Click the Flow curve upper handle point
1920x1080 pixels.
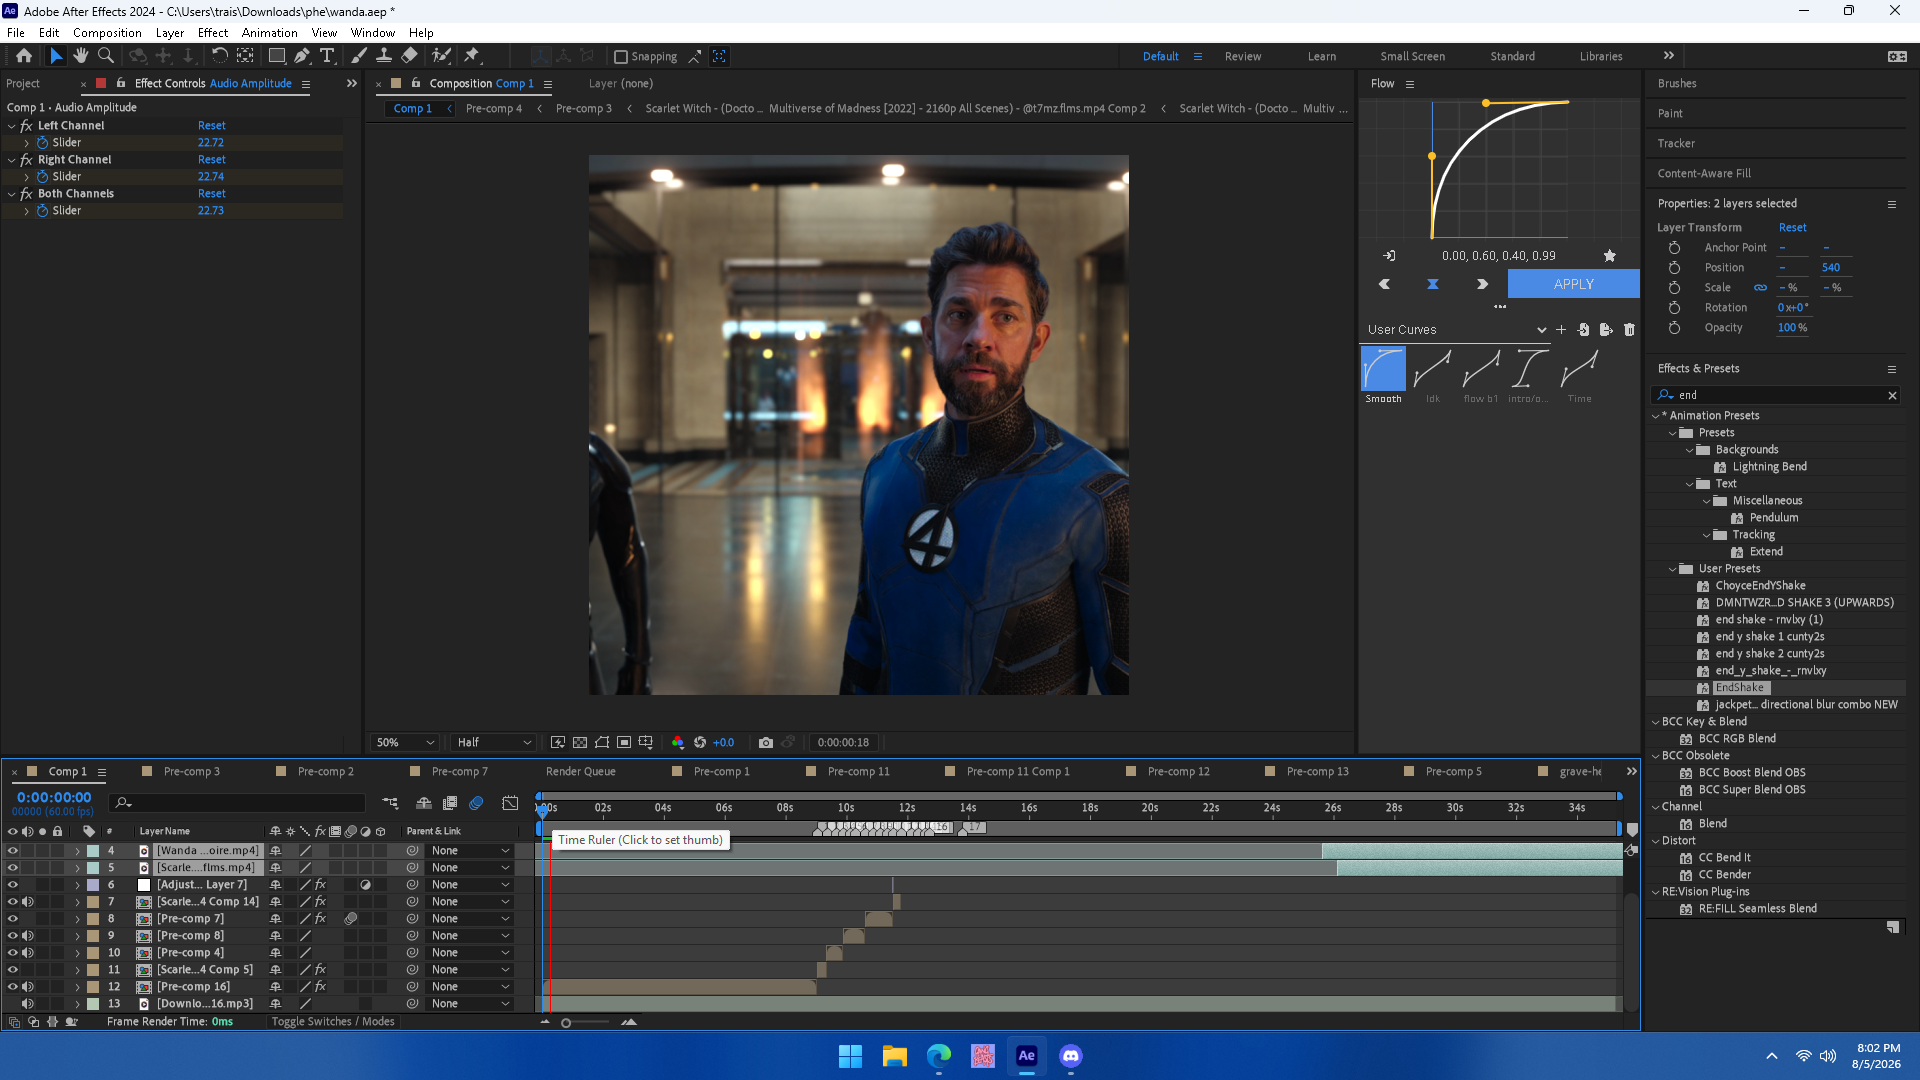click(1486, 103)
